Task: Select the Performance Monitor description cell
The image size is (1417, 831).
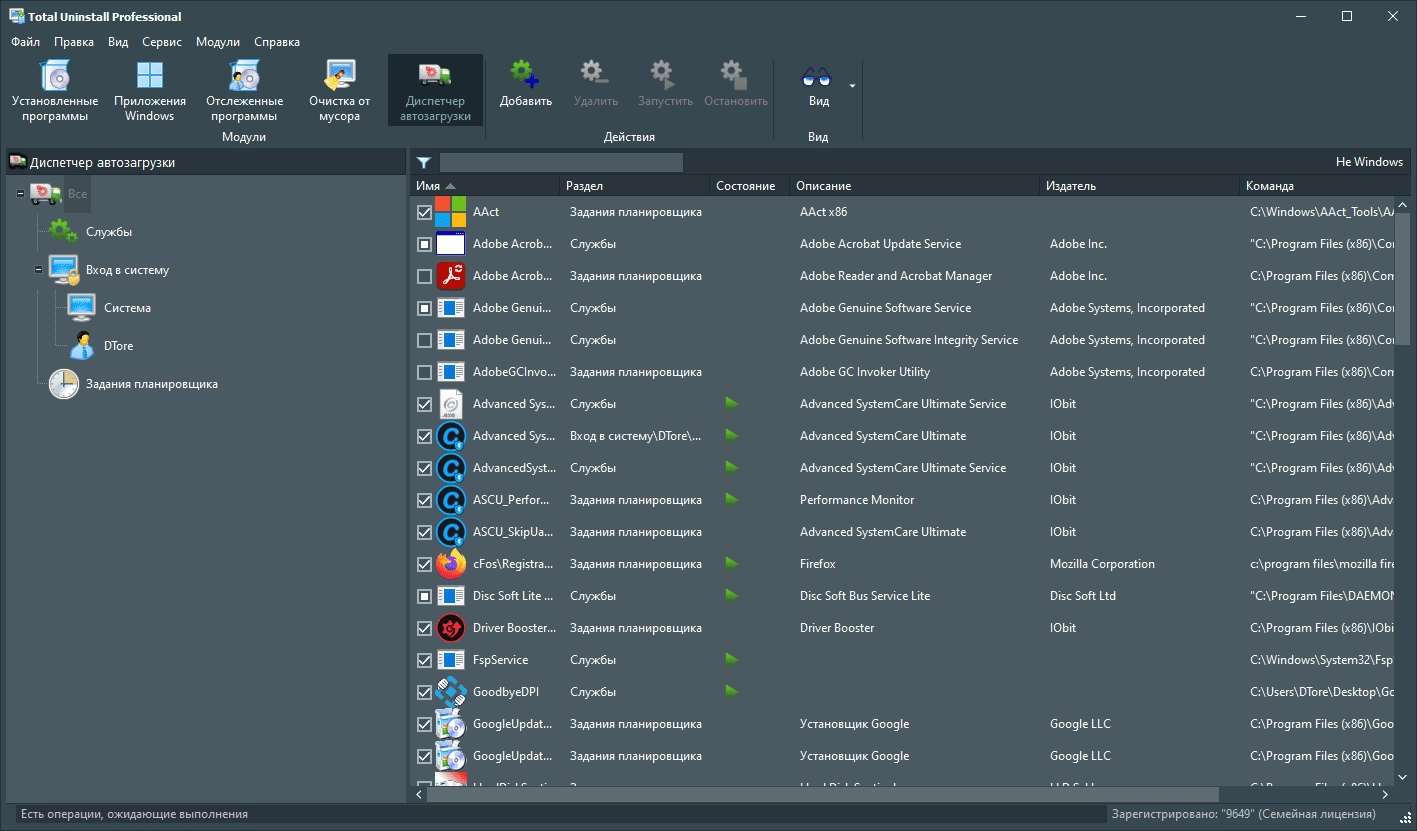Action: pyautogui.click(x=857, y=500)
